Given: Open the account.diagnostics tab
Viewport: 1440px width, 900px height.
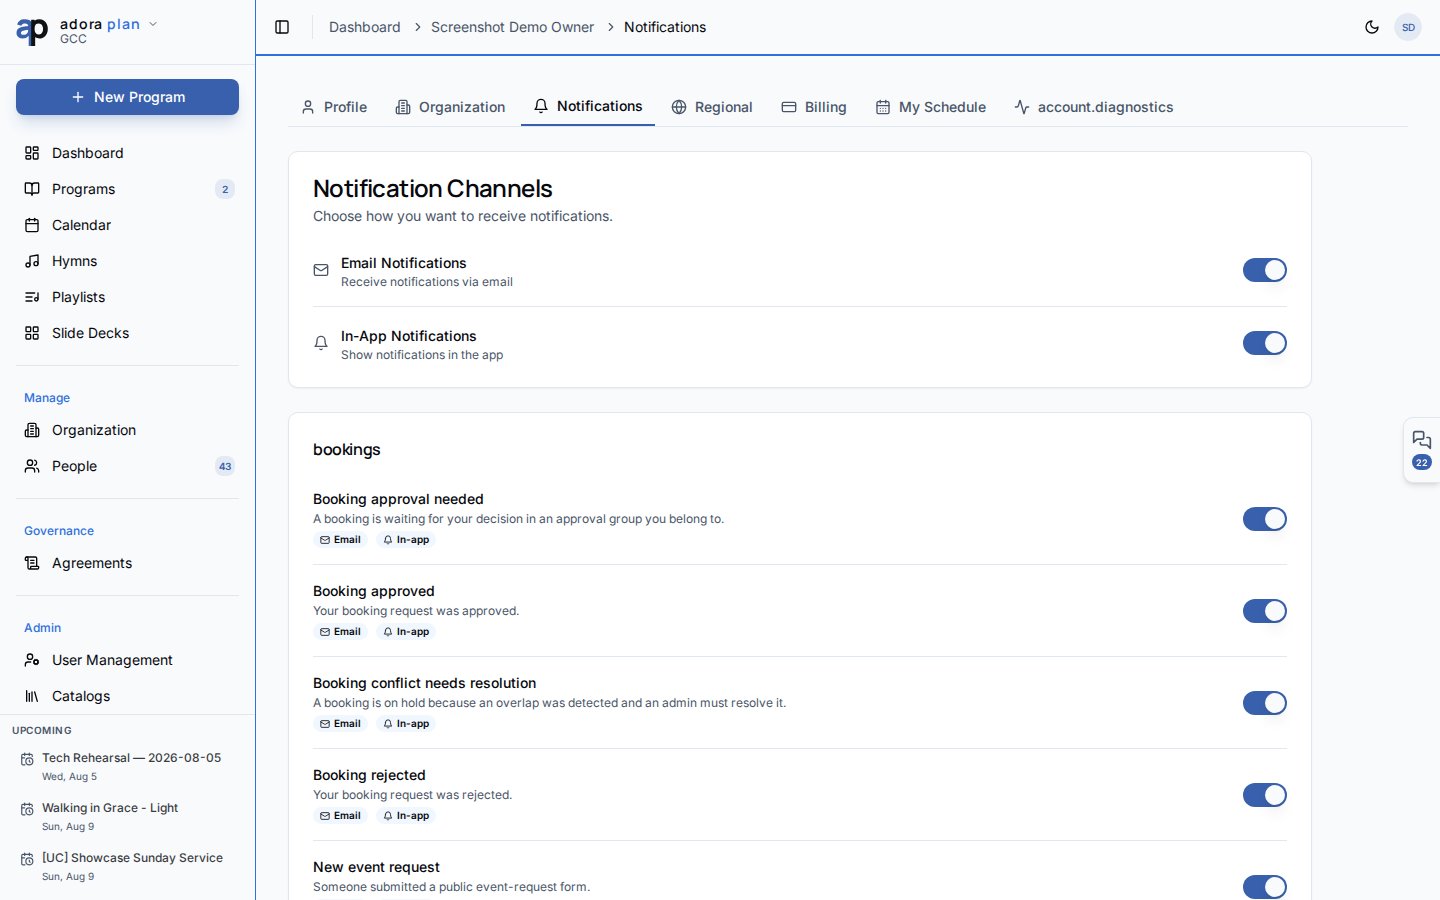Looking at the screenshot, I should coord(1094,107).
